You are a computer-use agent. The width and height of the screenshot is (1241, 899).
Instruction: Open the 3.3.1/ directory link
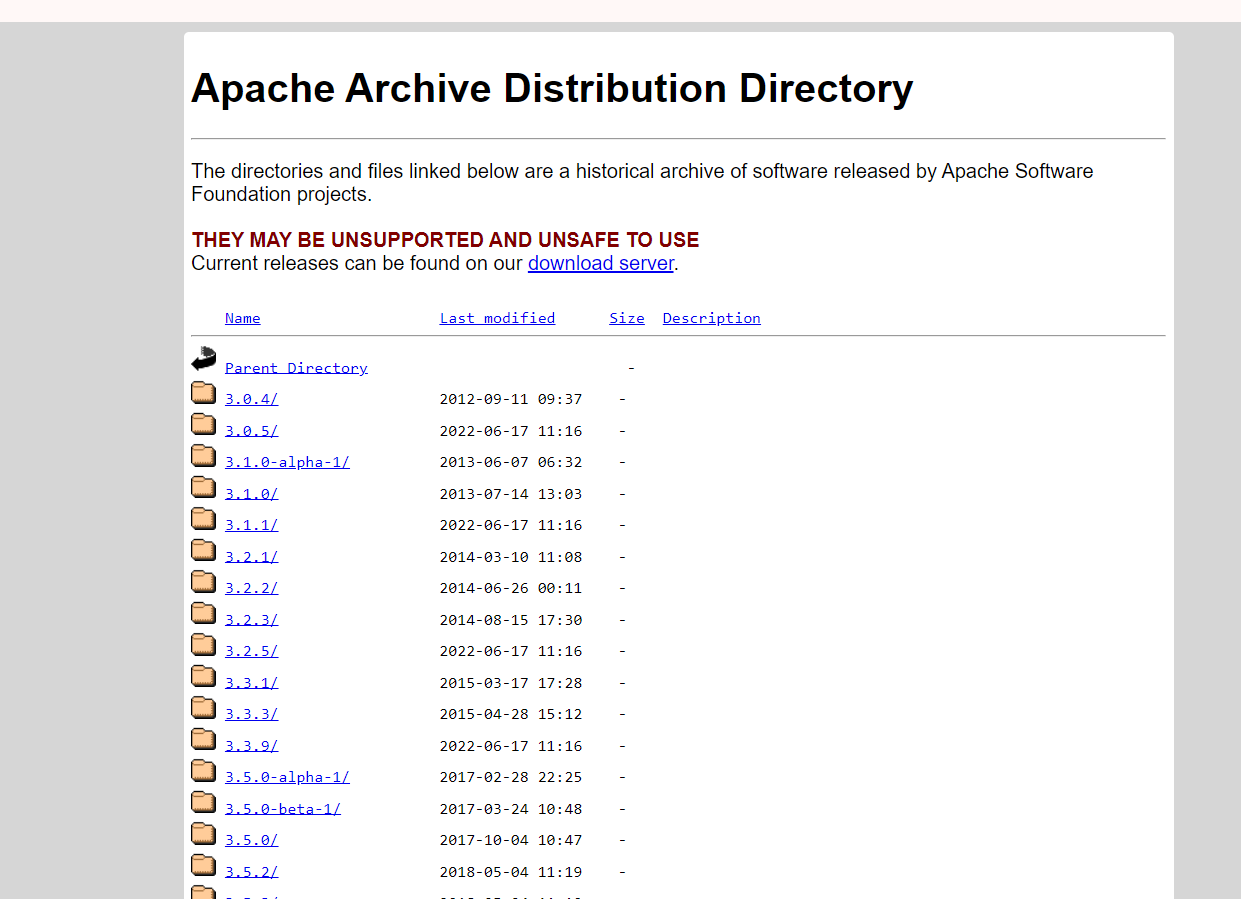point(251,683)
